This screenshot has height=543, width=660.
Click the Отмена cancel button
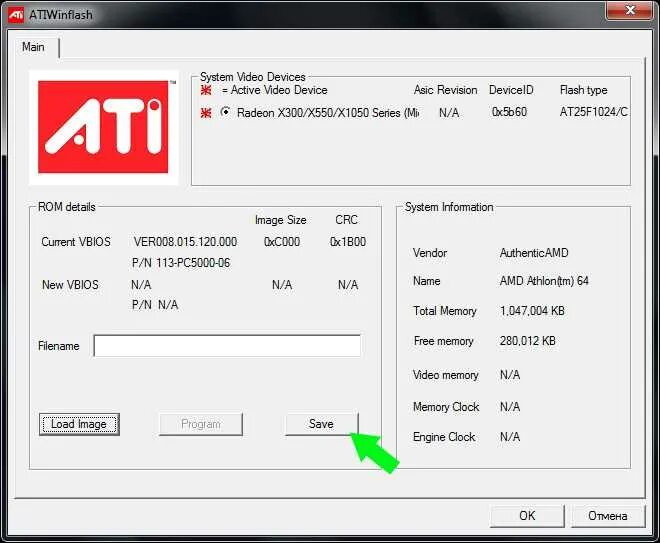(x=608, y=516)
